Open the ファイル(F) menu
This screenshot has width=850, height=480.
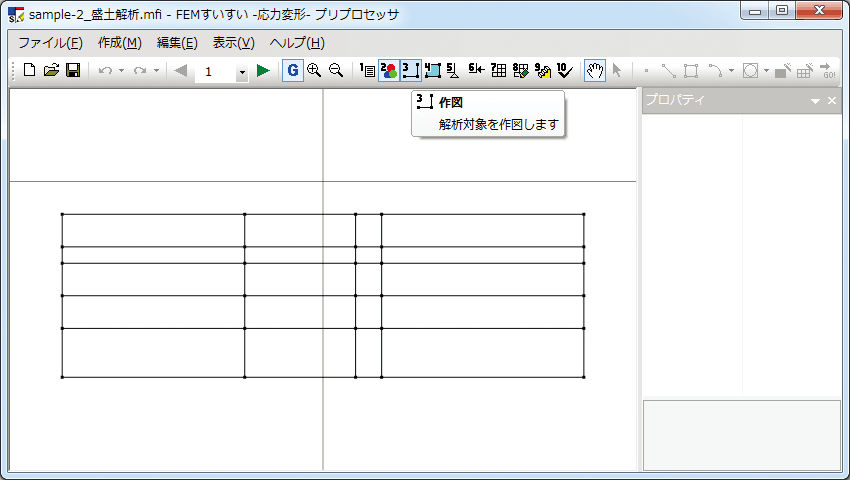click(50, 43)
